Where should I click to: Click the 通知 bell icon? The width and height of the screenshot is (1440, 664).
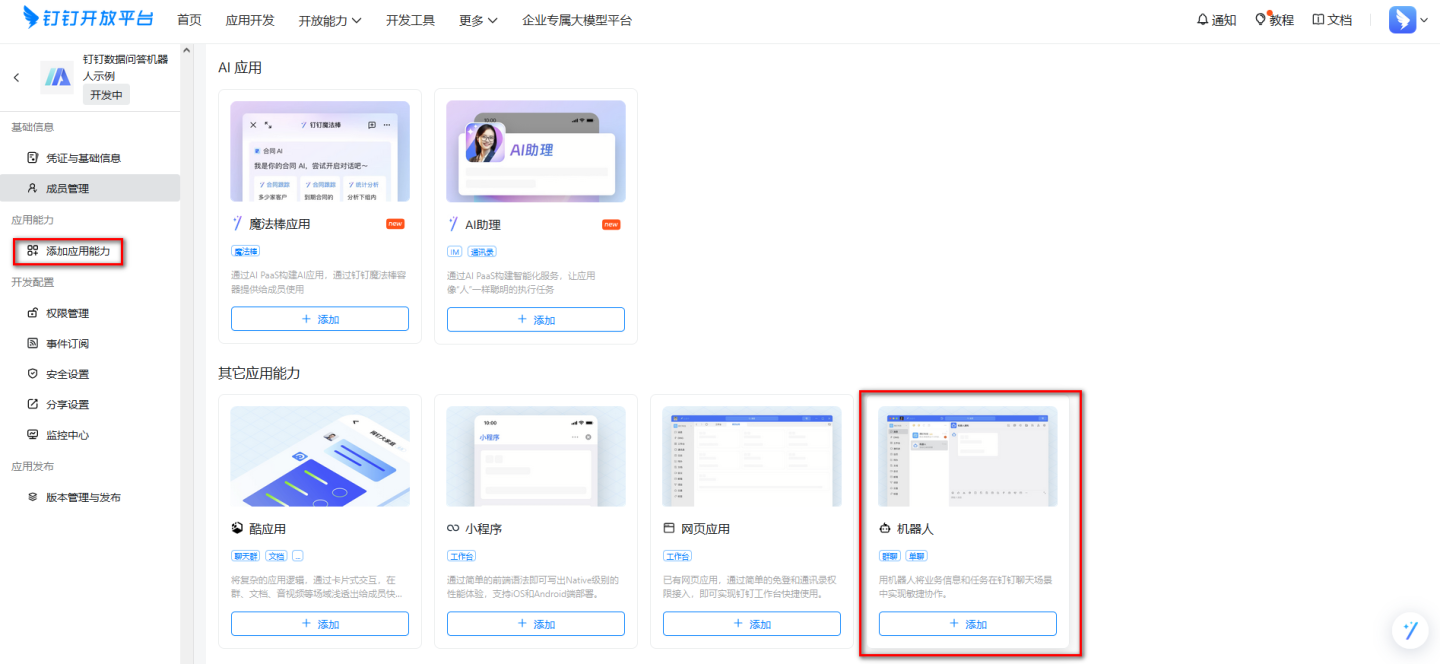tap(1215, 19)
